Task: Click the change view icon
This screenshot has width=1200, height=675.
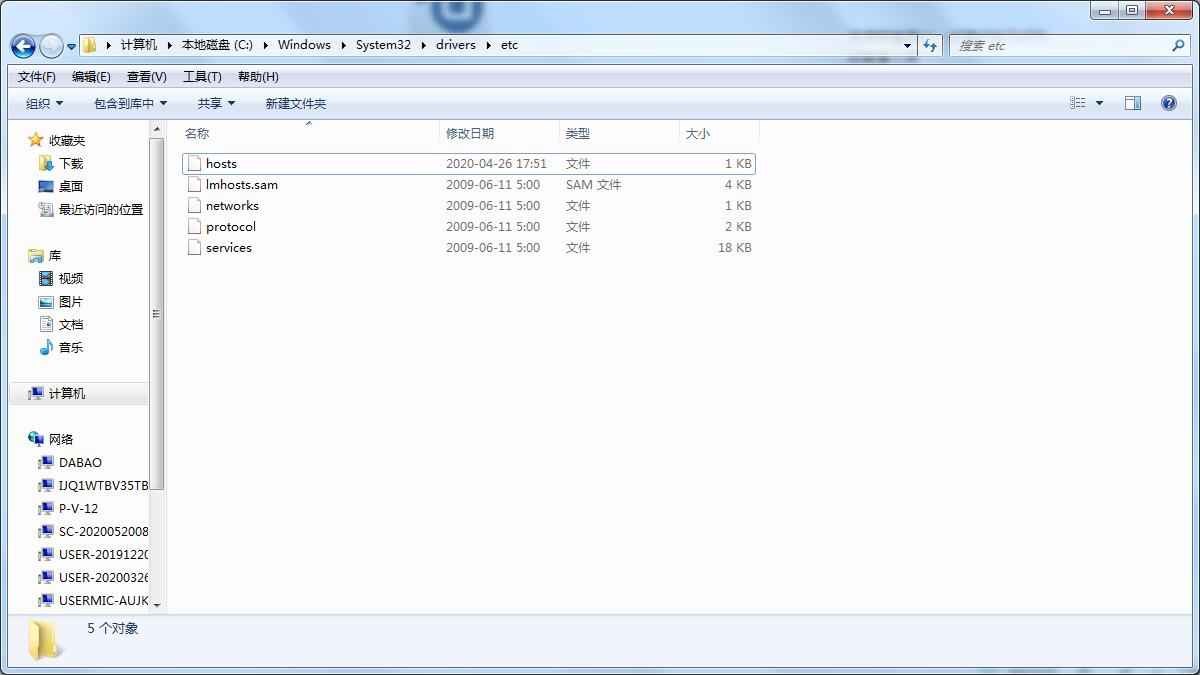Action: coord(1078,103)
